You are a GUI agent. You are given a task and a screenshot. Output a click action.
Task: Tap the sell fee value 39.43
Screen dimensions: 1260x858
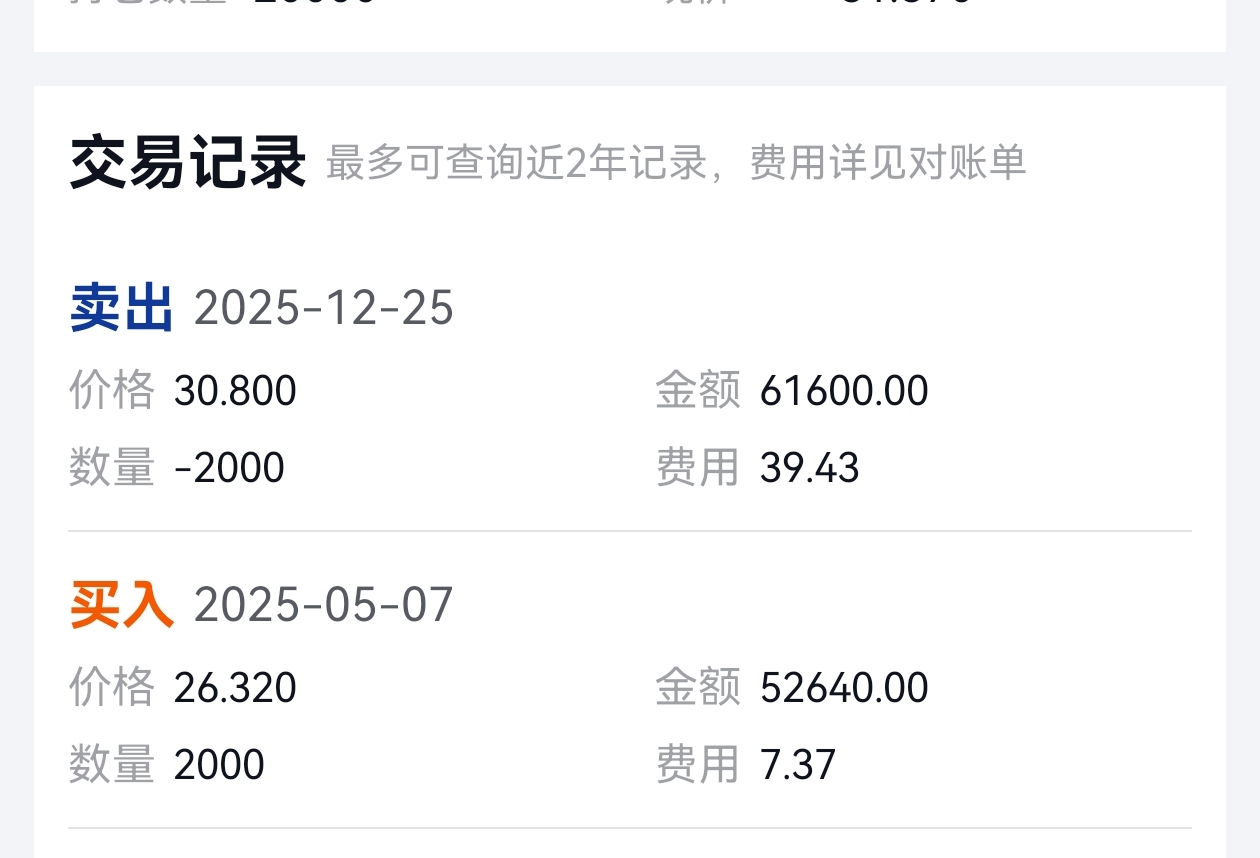809,468
